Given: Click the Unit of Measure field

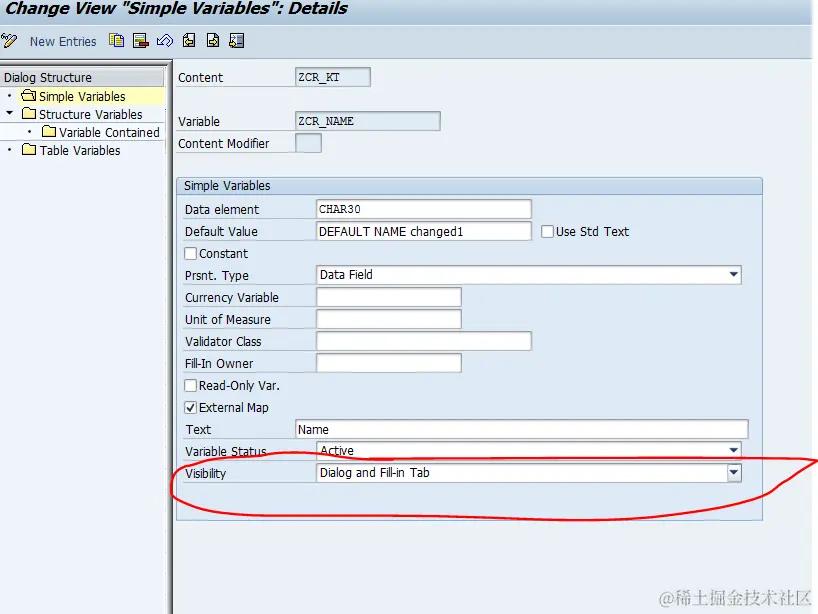Looking at the screenshot, I should [389, 319].
